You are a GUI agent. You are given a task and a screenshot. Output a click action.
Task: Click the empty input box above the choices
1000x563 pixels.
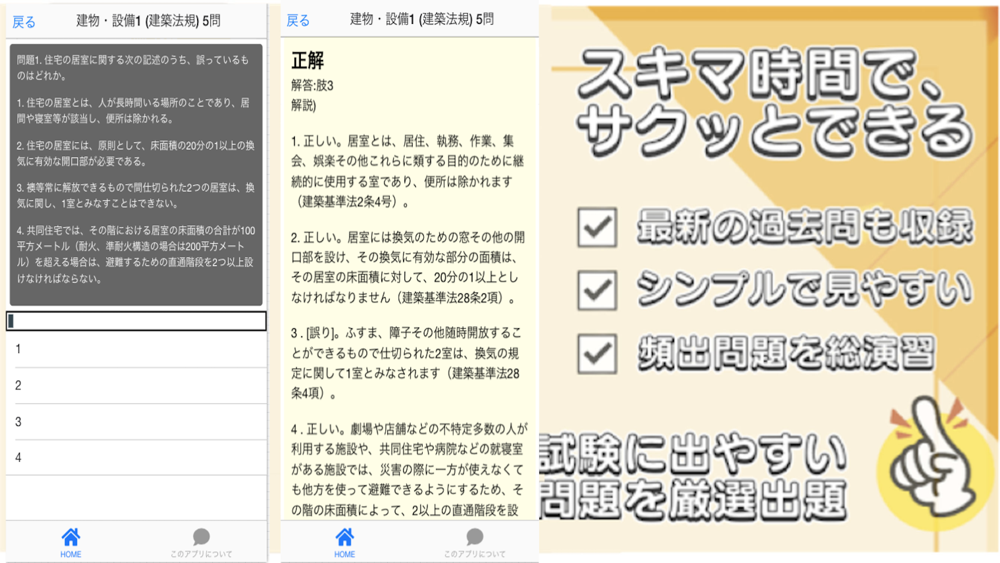(x=136, y=321)
